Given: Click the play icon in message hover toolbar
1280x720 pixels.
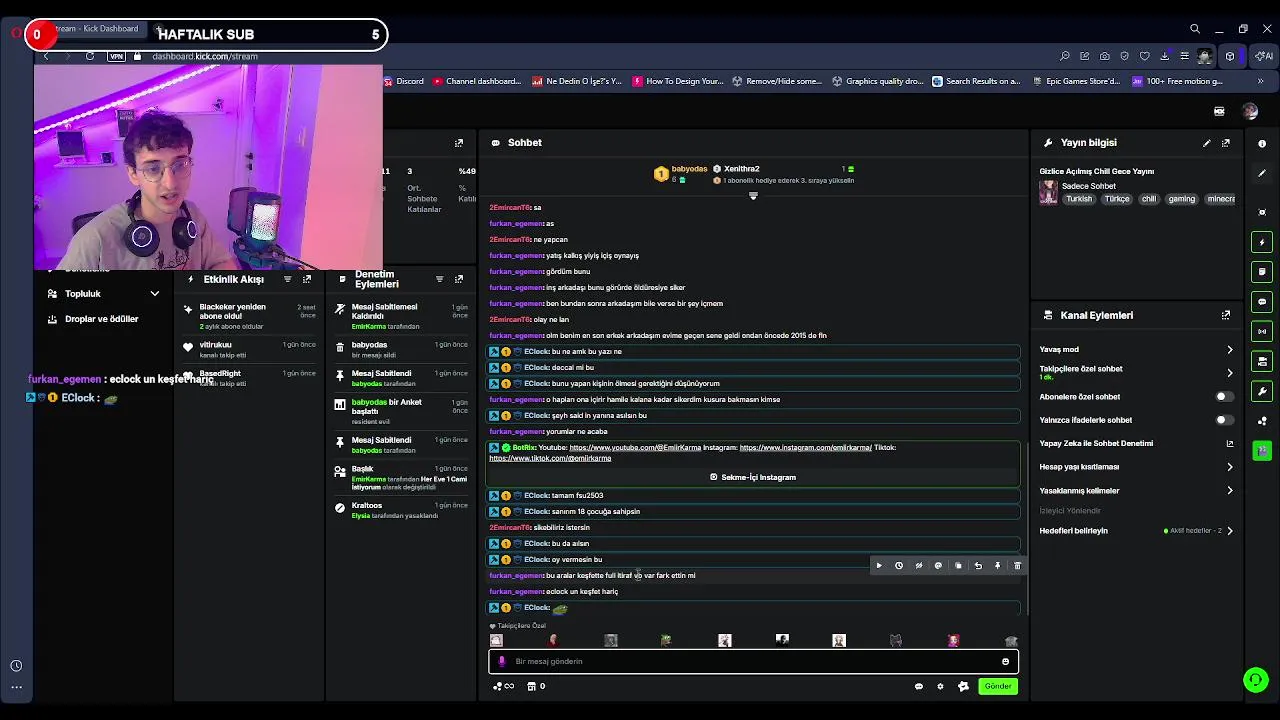Looking at the screenshot, I should (x=879, y=566).
